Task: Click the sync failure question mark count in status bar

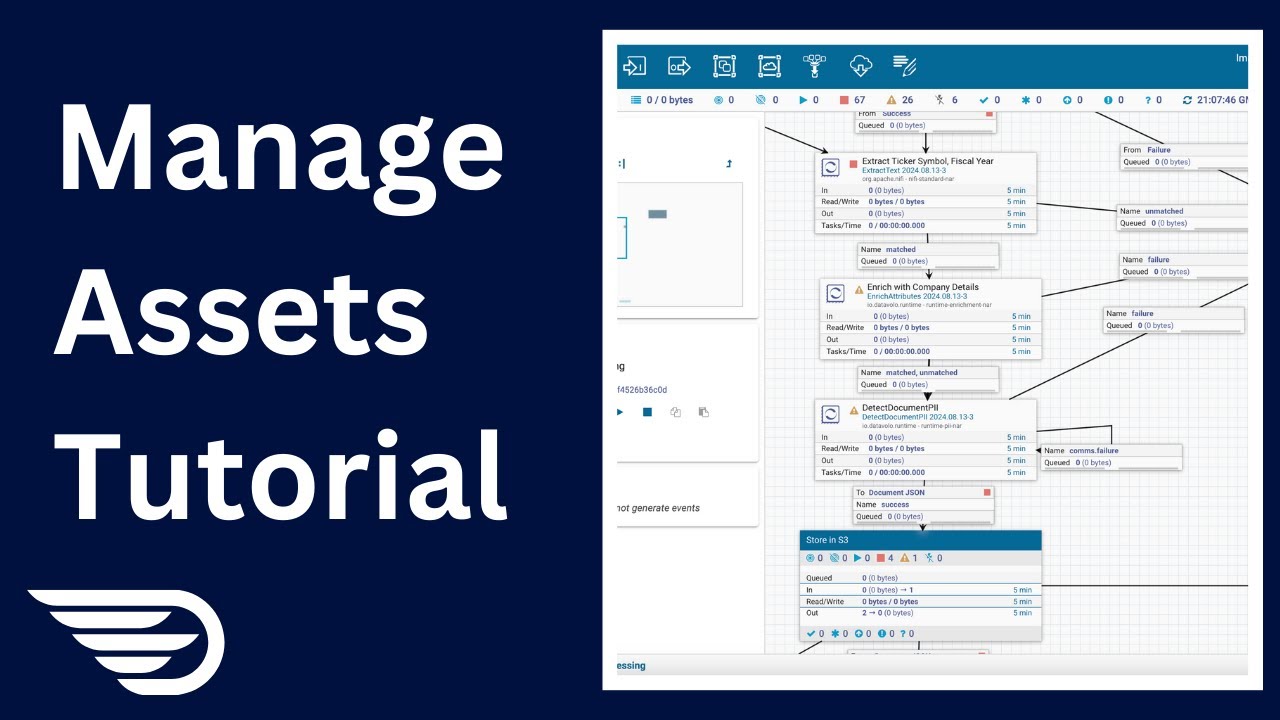Action: click(x=1153, y=100)
